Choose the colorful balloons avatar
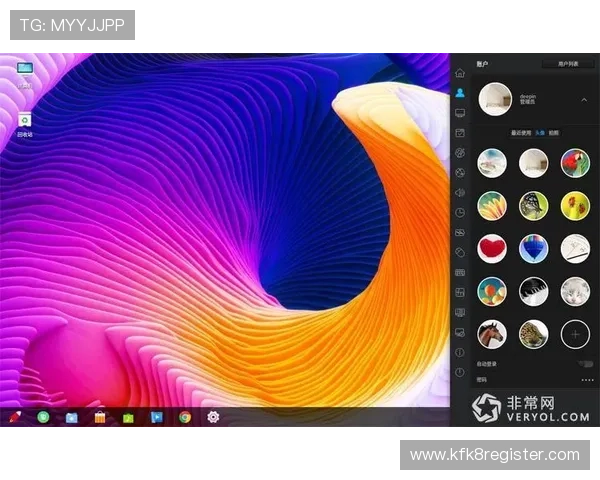Viewport: 600px width, 480px height. pyautogui.click(x=492, y=292)
